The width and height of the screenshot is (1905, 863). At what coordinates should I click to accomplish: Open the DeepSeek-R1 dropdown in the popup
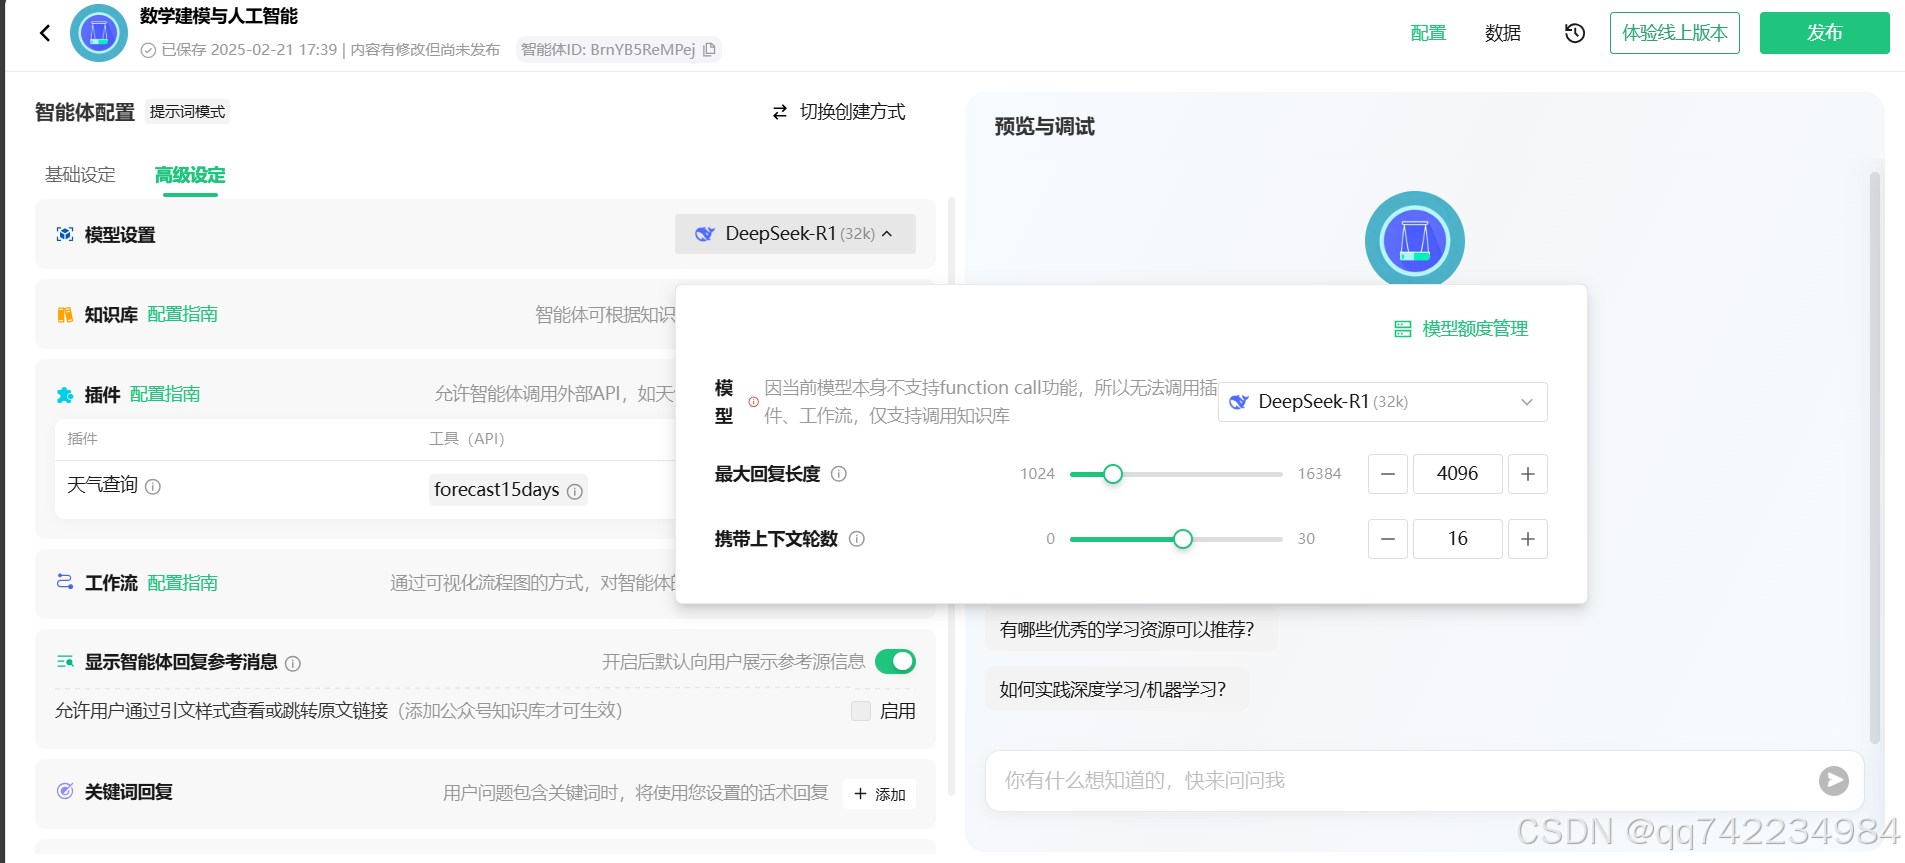pos(1382,402)
